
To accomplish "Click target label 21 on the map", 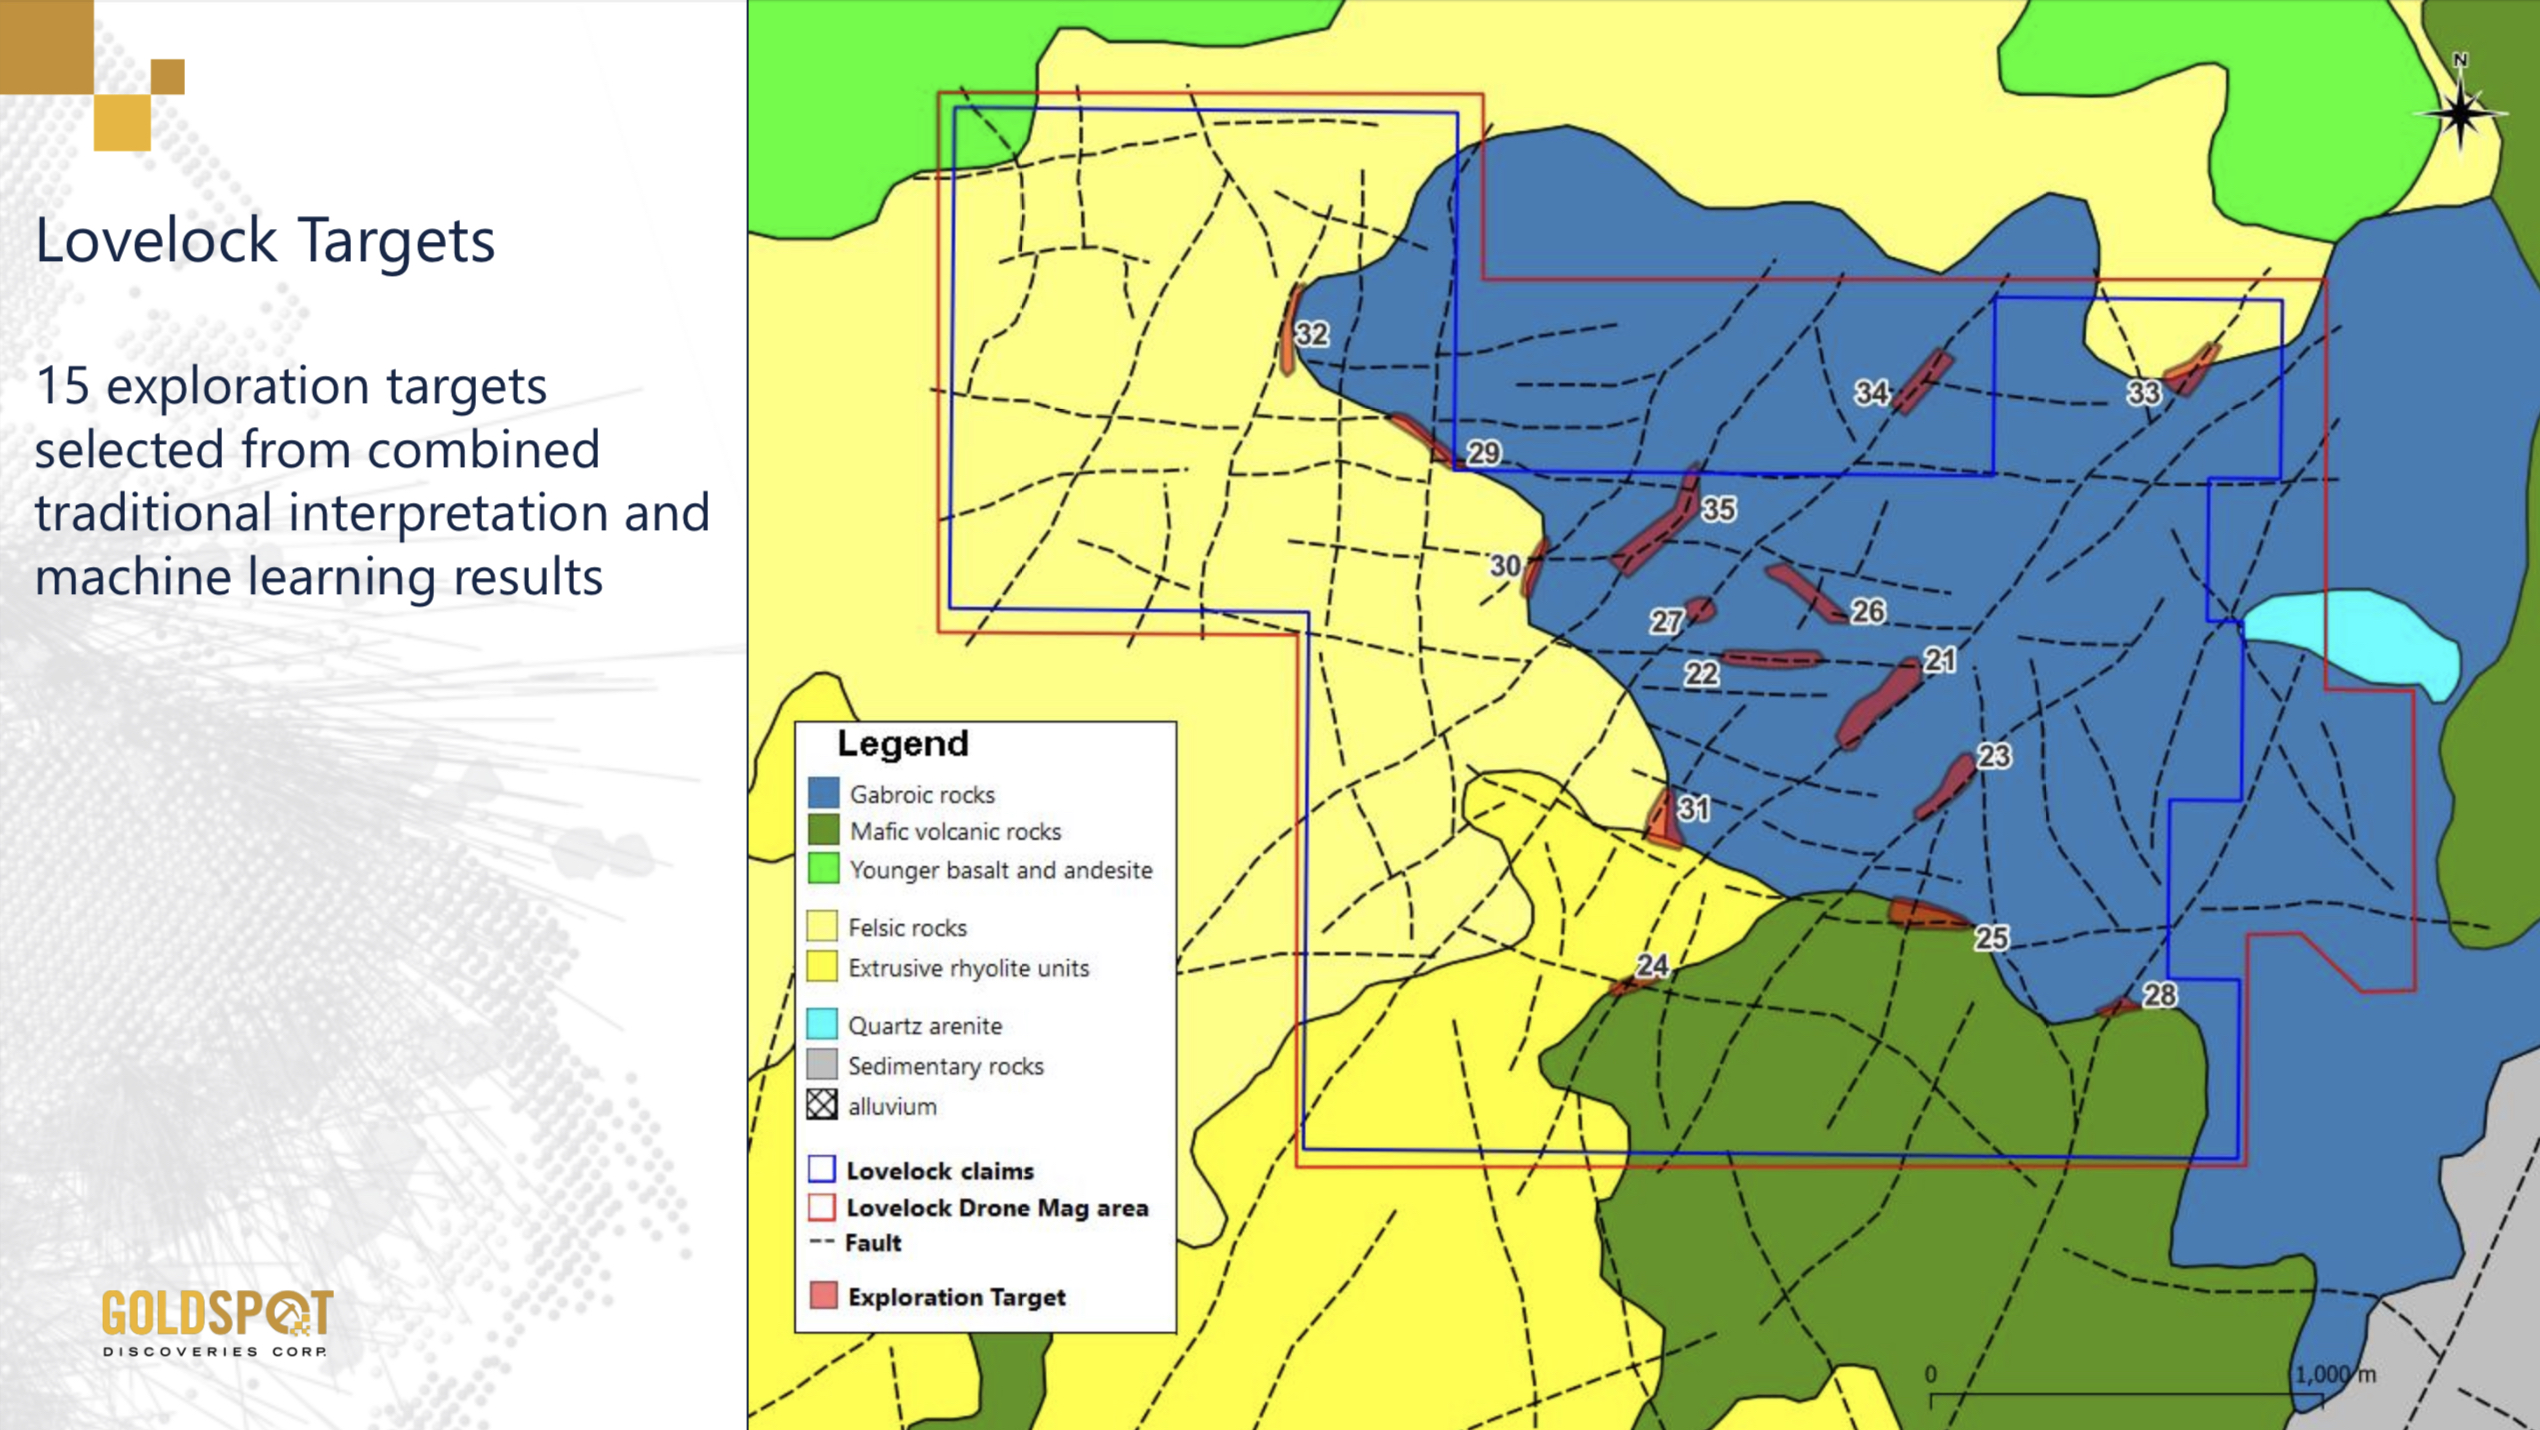I will pyautogui.click(x=1940, y=660).
